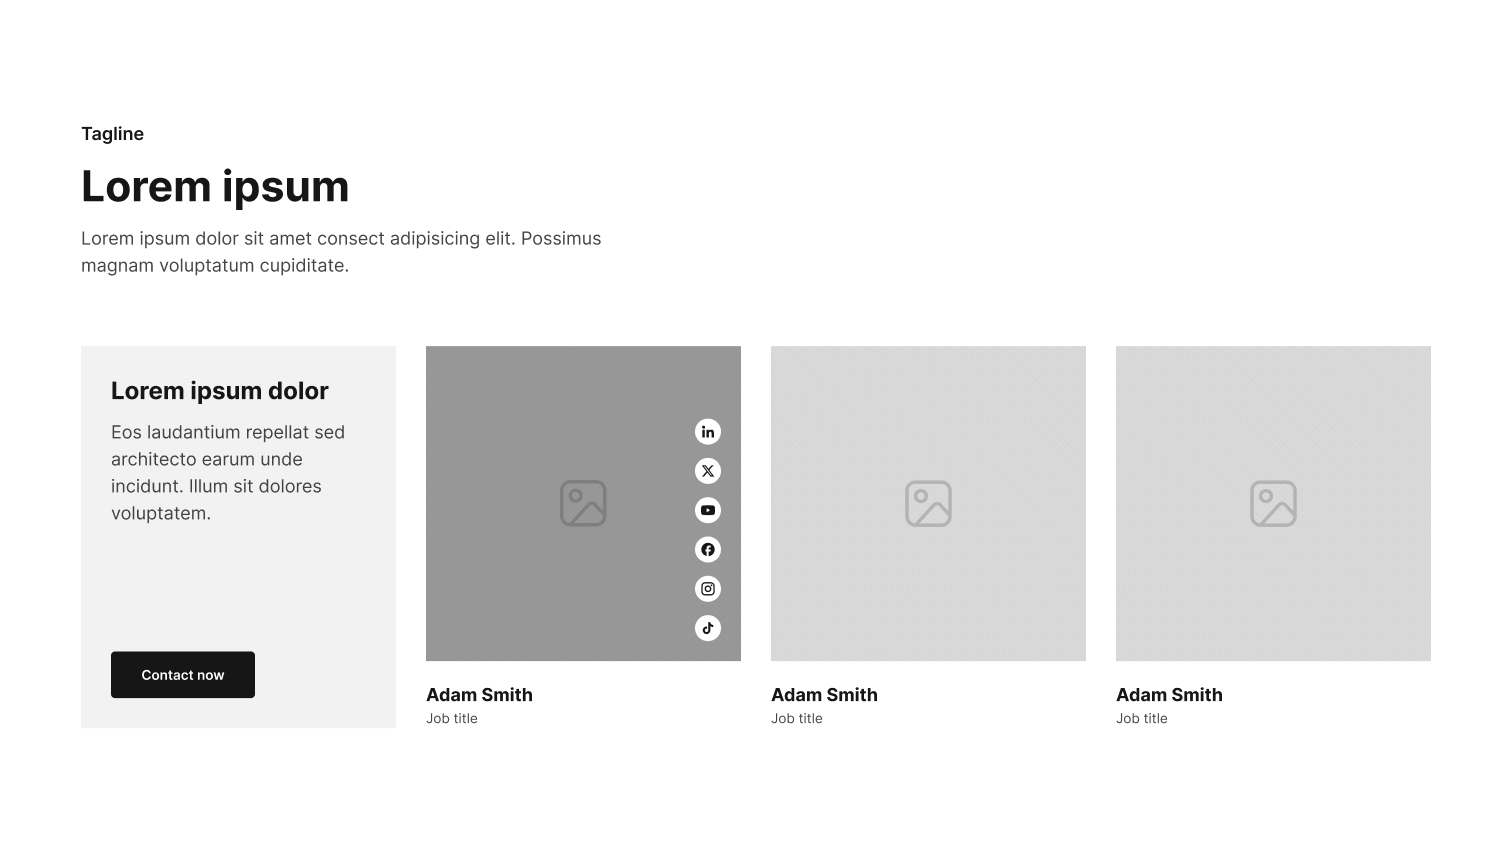
Task: Open the X (Twitter) social icon
Action: [x=708, y=471]
